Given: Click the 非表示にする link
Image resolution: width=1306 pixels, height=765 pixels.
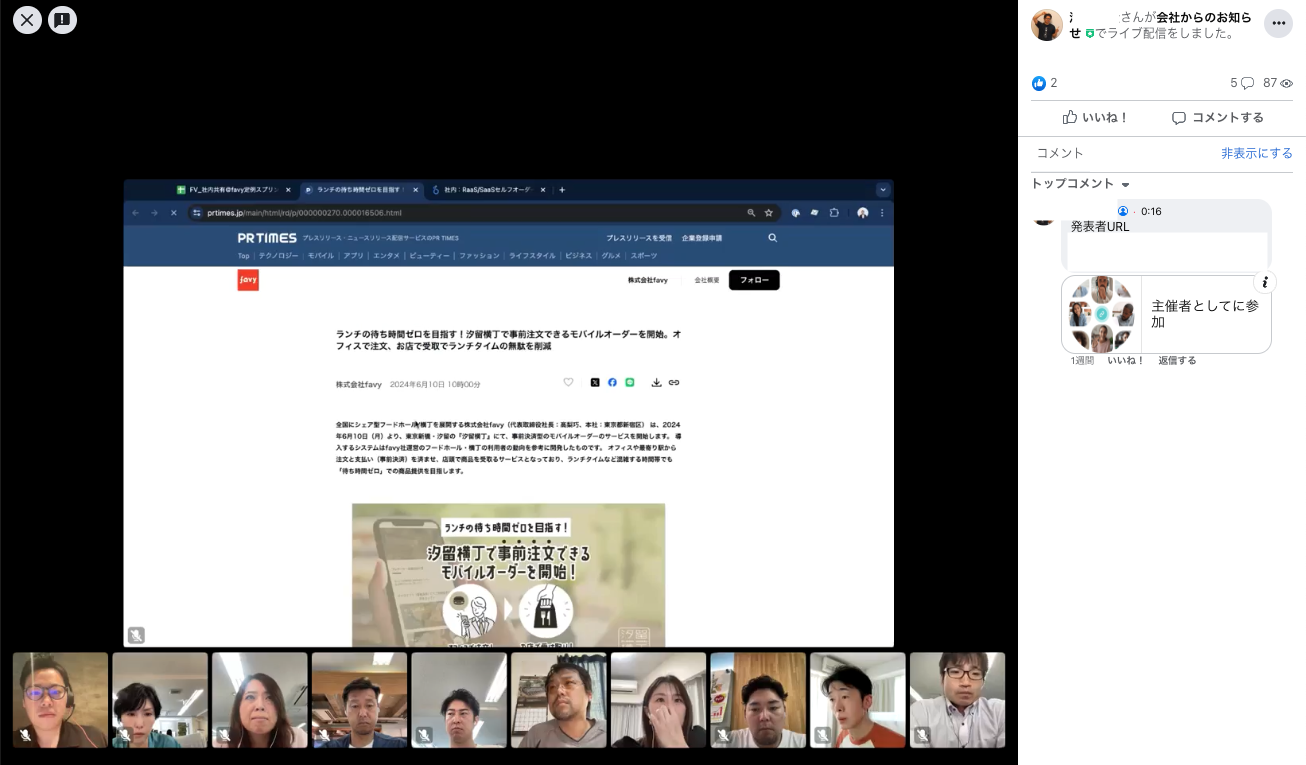Looking at the screenshot, I should tap(1256, 153).
